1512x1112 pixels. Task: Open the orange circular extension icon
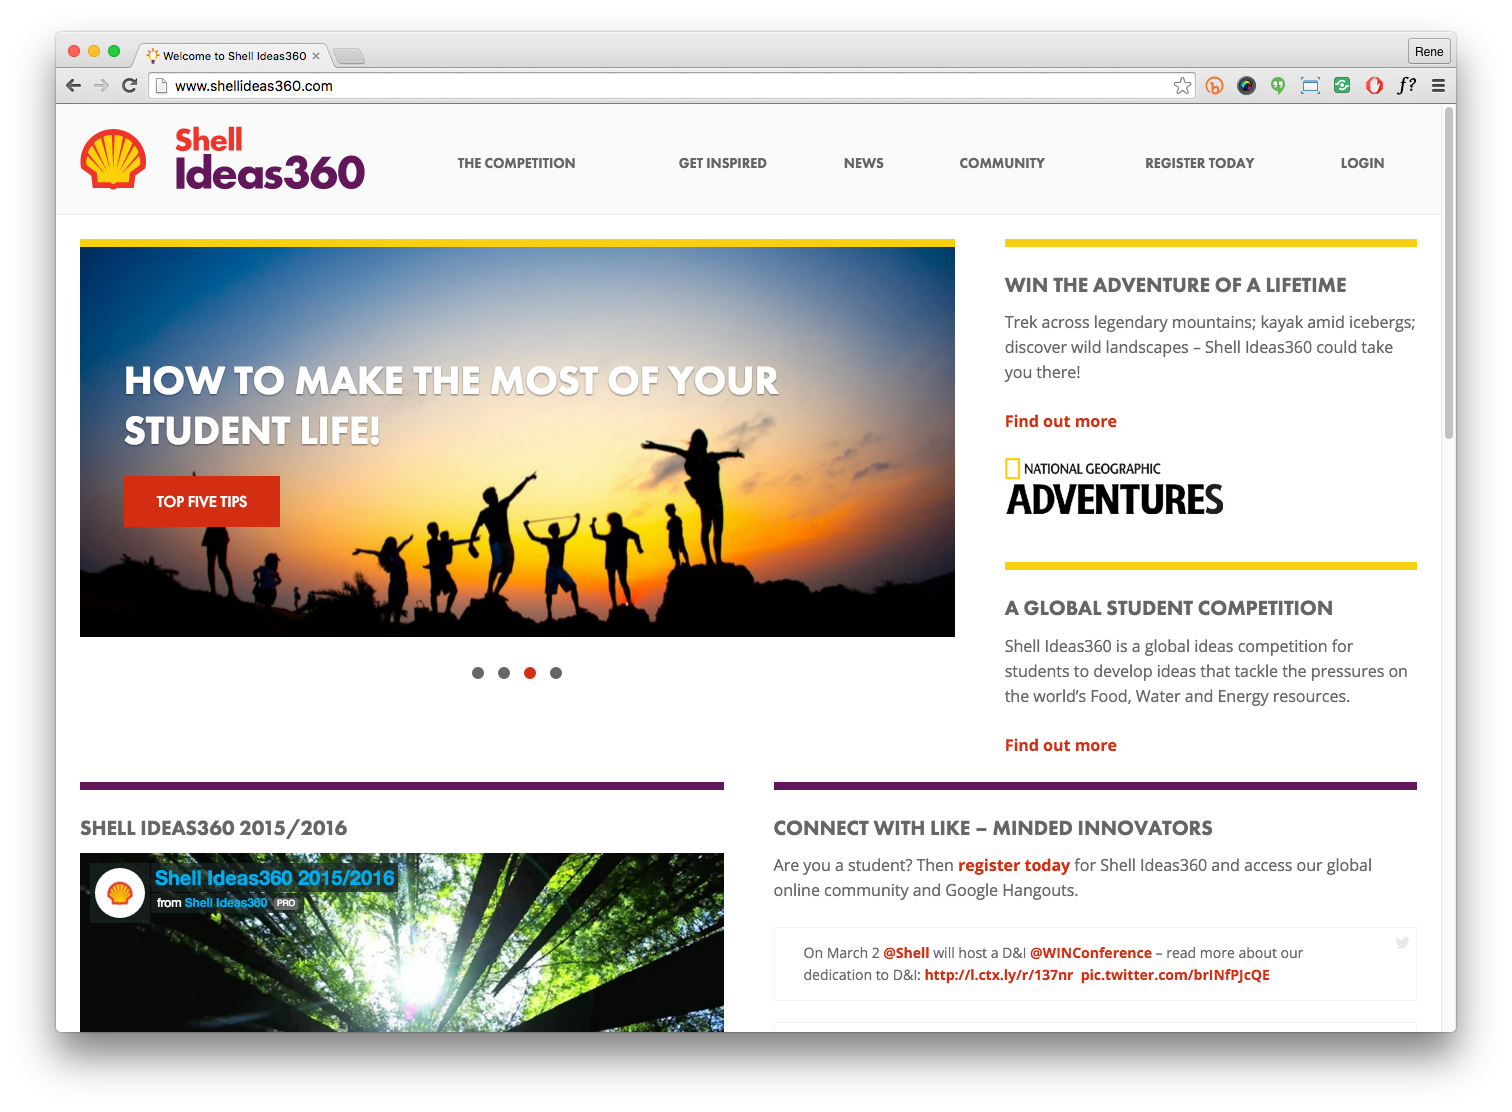(1214, 86)
